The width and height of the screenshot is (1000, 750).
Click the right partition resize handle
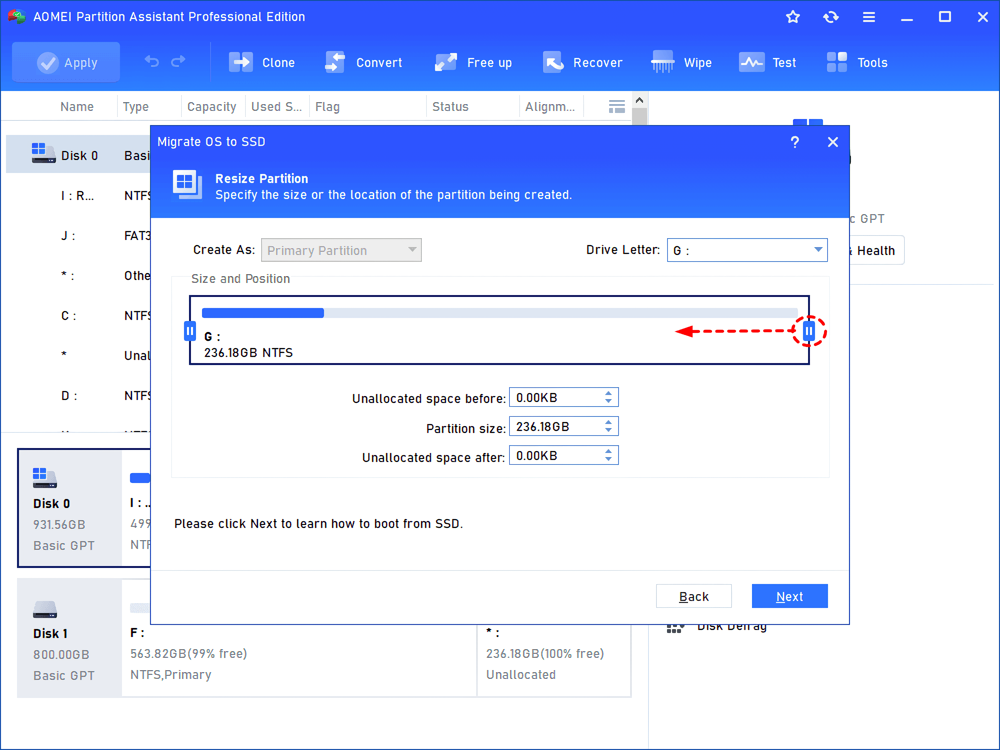[809, 331]
